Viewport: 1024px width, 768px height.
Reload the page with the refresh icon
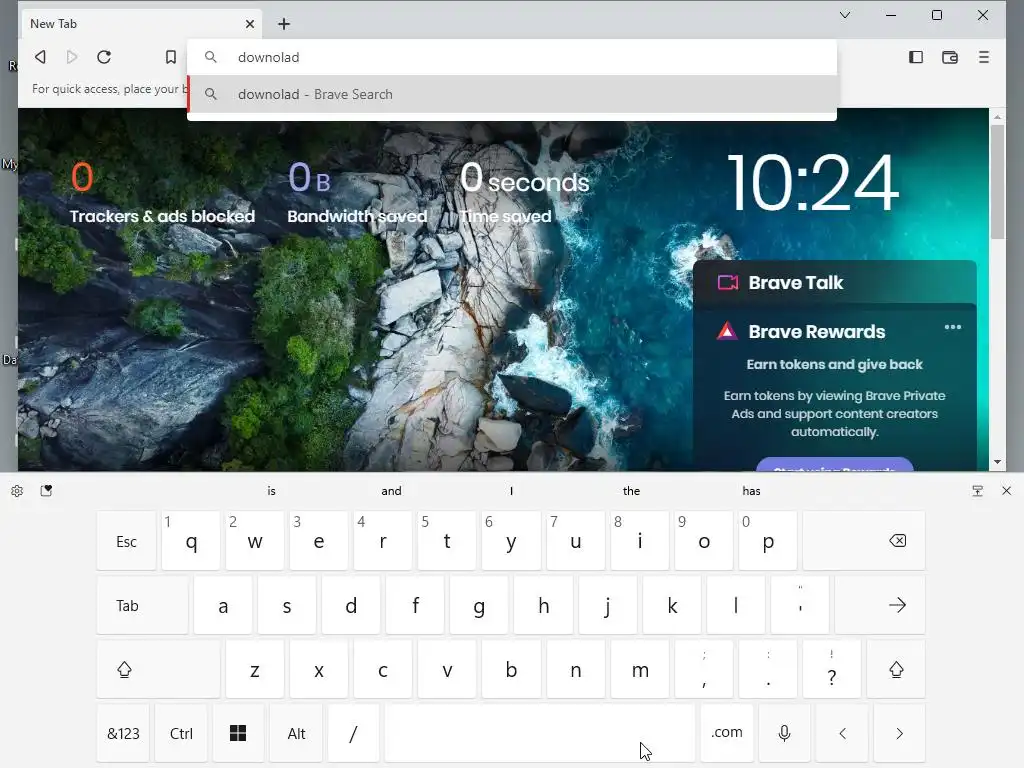[104, 57]
